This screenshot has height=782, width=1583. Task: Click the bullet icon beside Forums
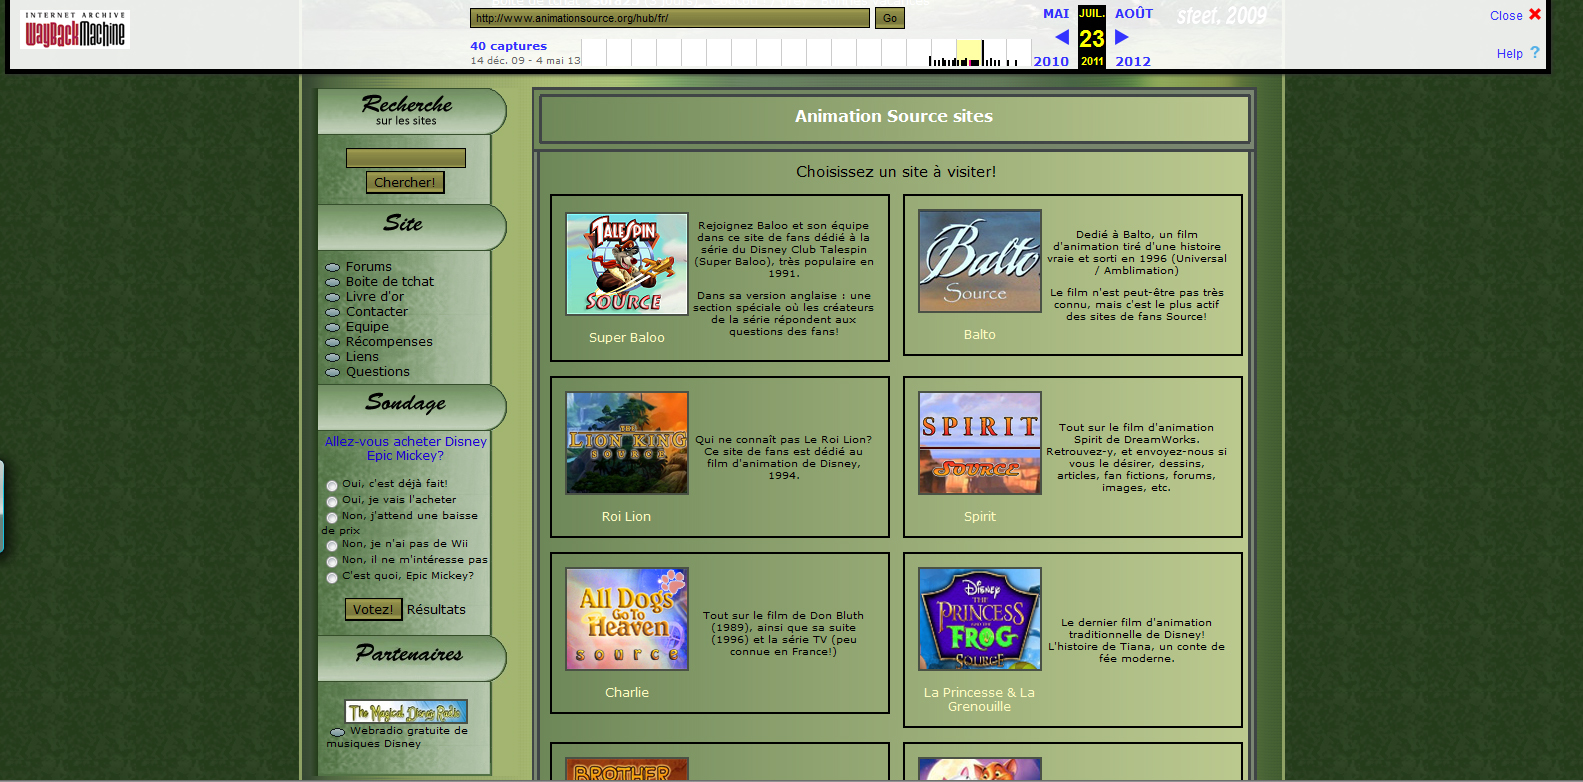click(333, 268)
